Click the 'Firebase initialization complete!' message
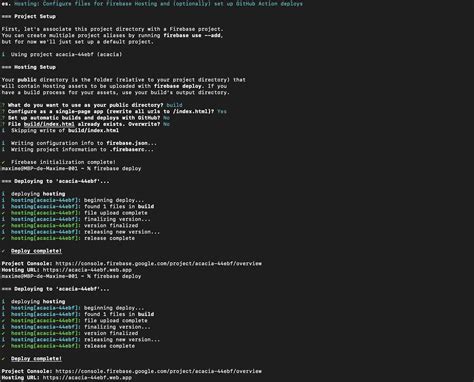 63,162
